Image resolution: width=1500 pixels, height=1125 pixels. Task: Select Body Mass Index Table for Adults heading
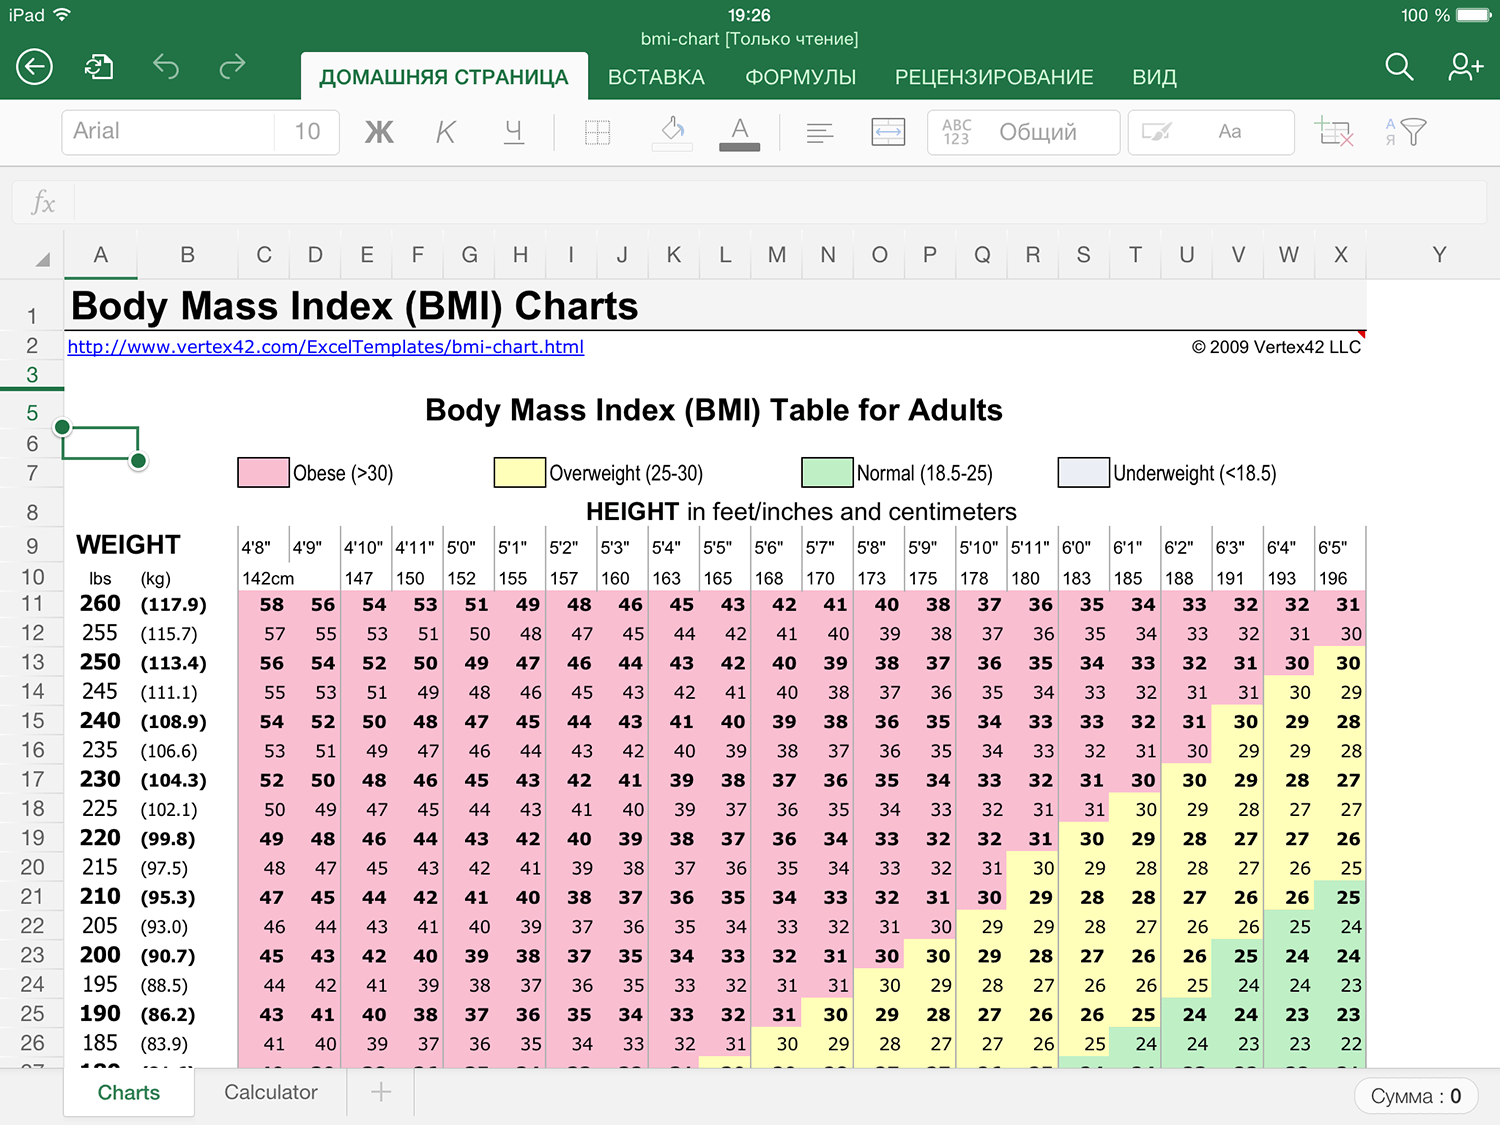pyautogui.click(x=714, y=410)
